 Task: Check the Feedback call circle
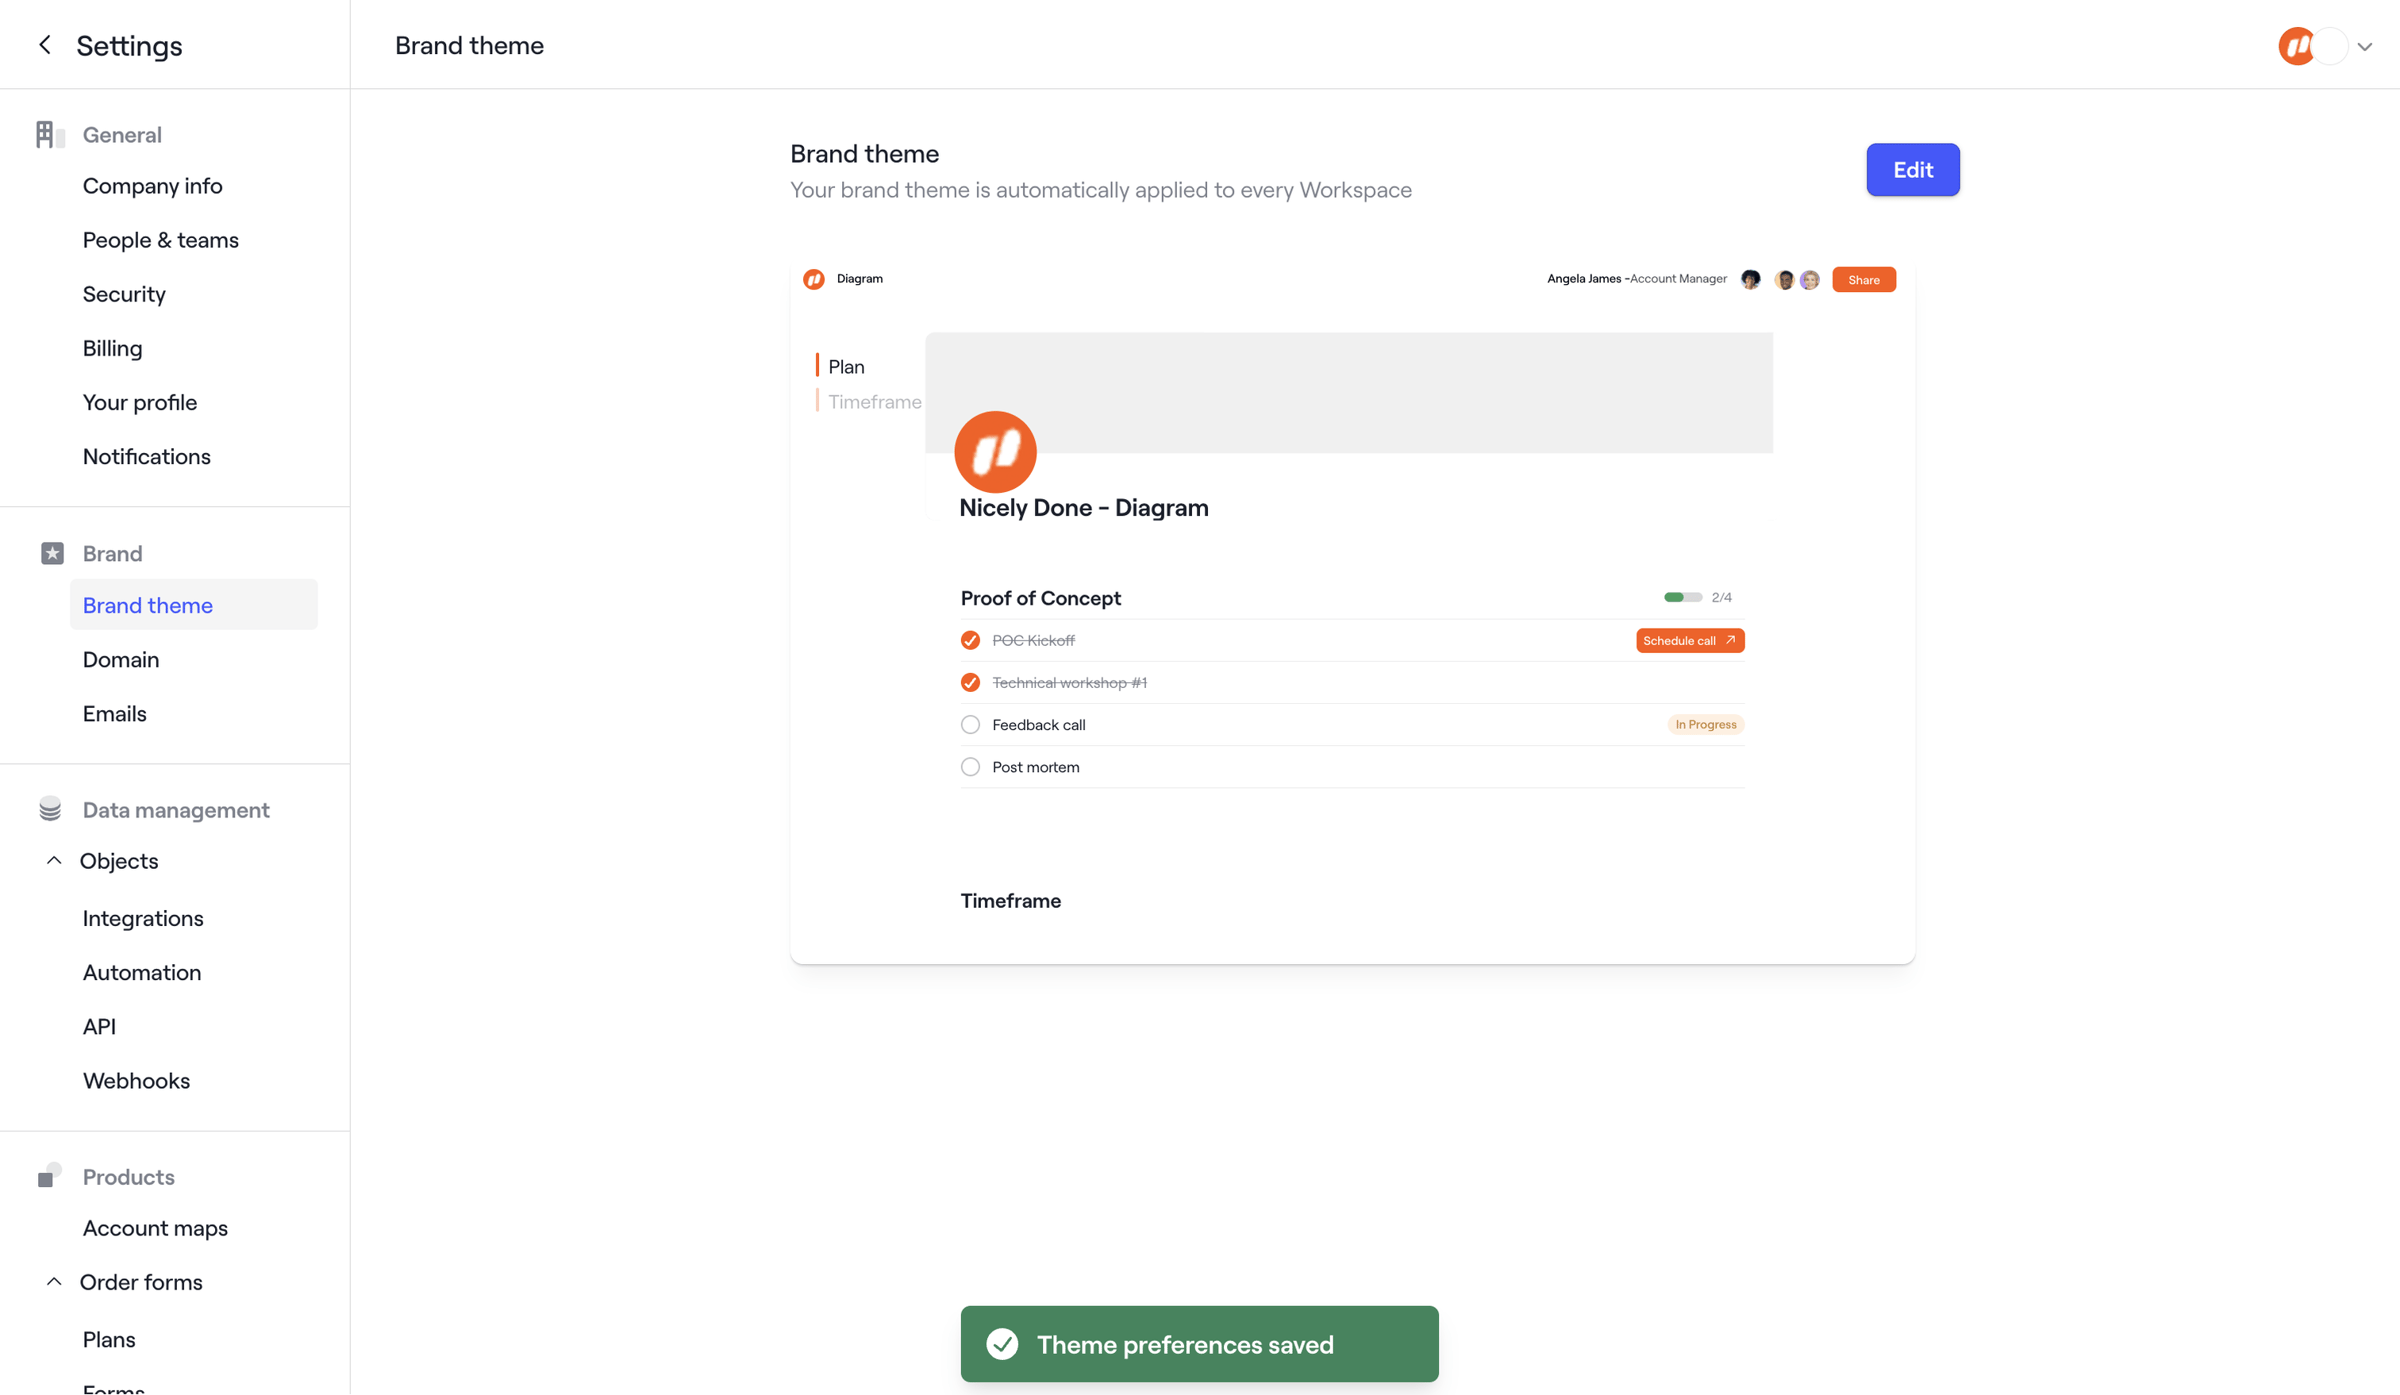[x=970, y=725]
